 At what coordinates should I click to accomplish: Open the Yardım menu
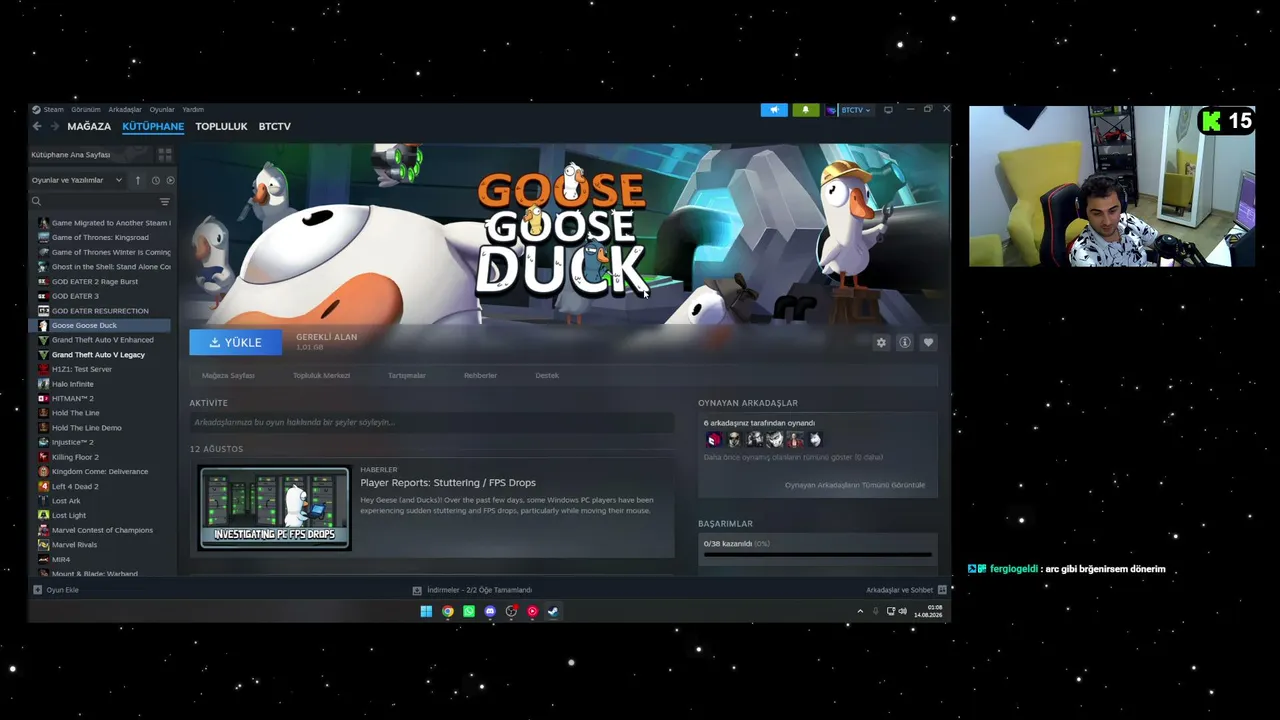[x=193, y=110]
